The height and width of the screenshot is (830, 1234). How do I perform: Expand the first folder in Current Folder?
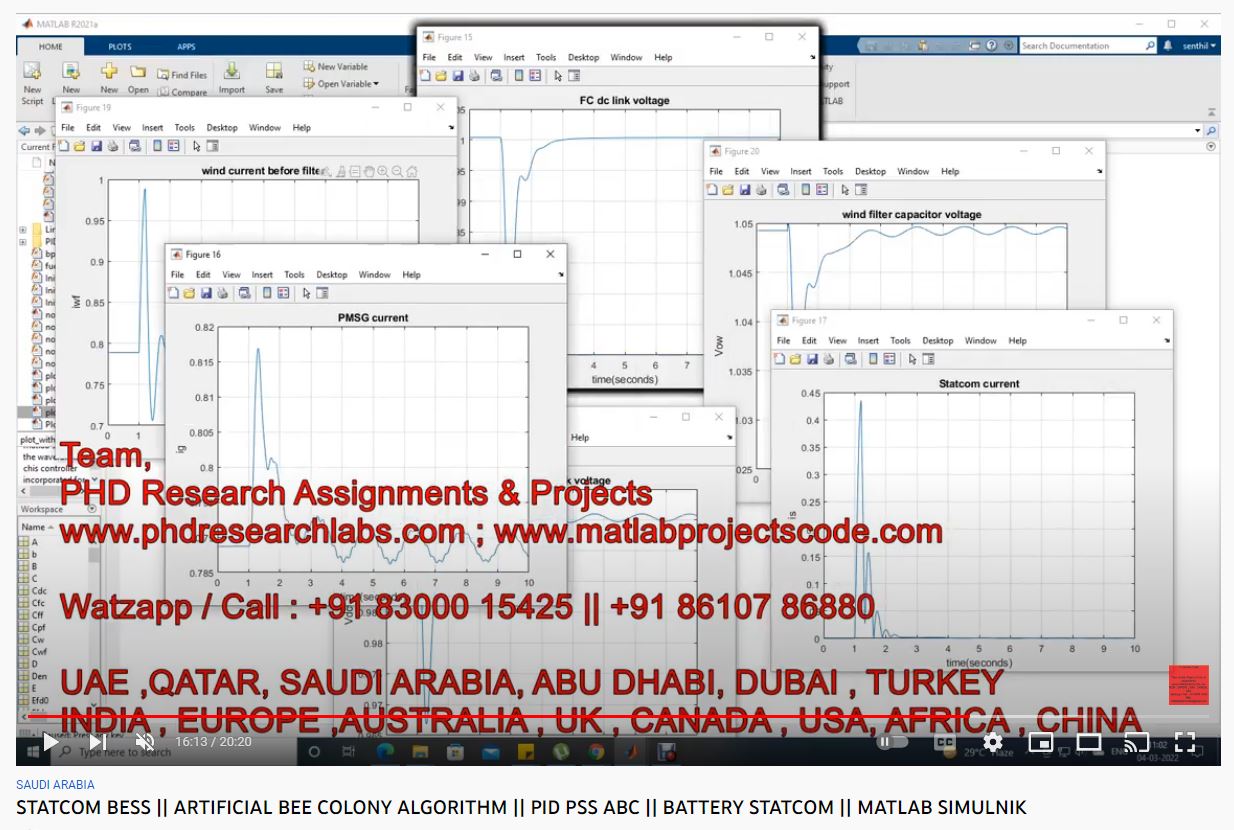[22, 229]
